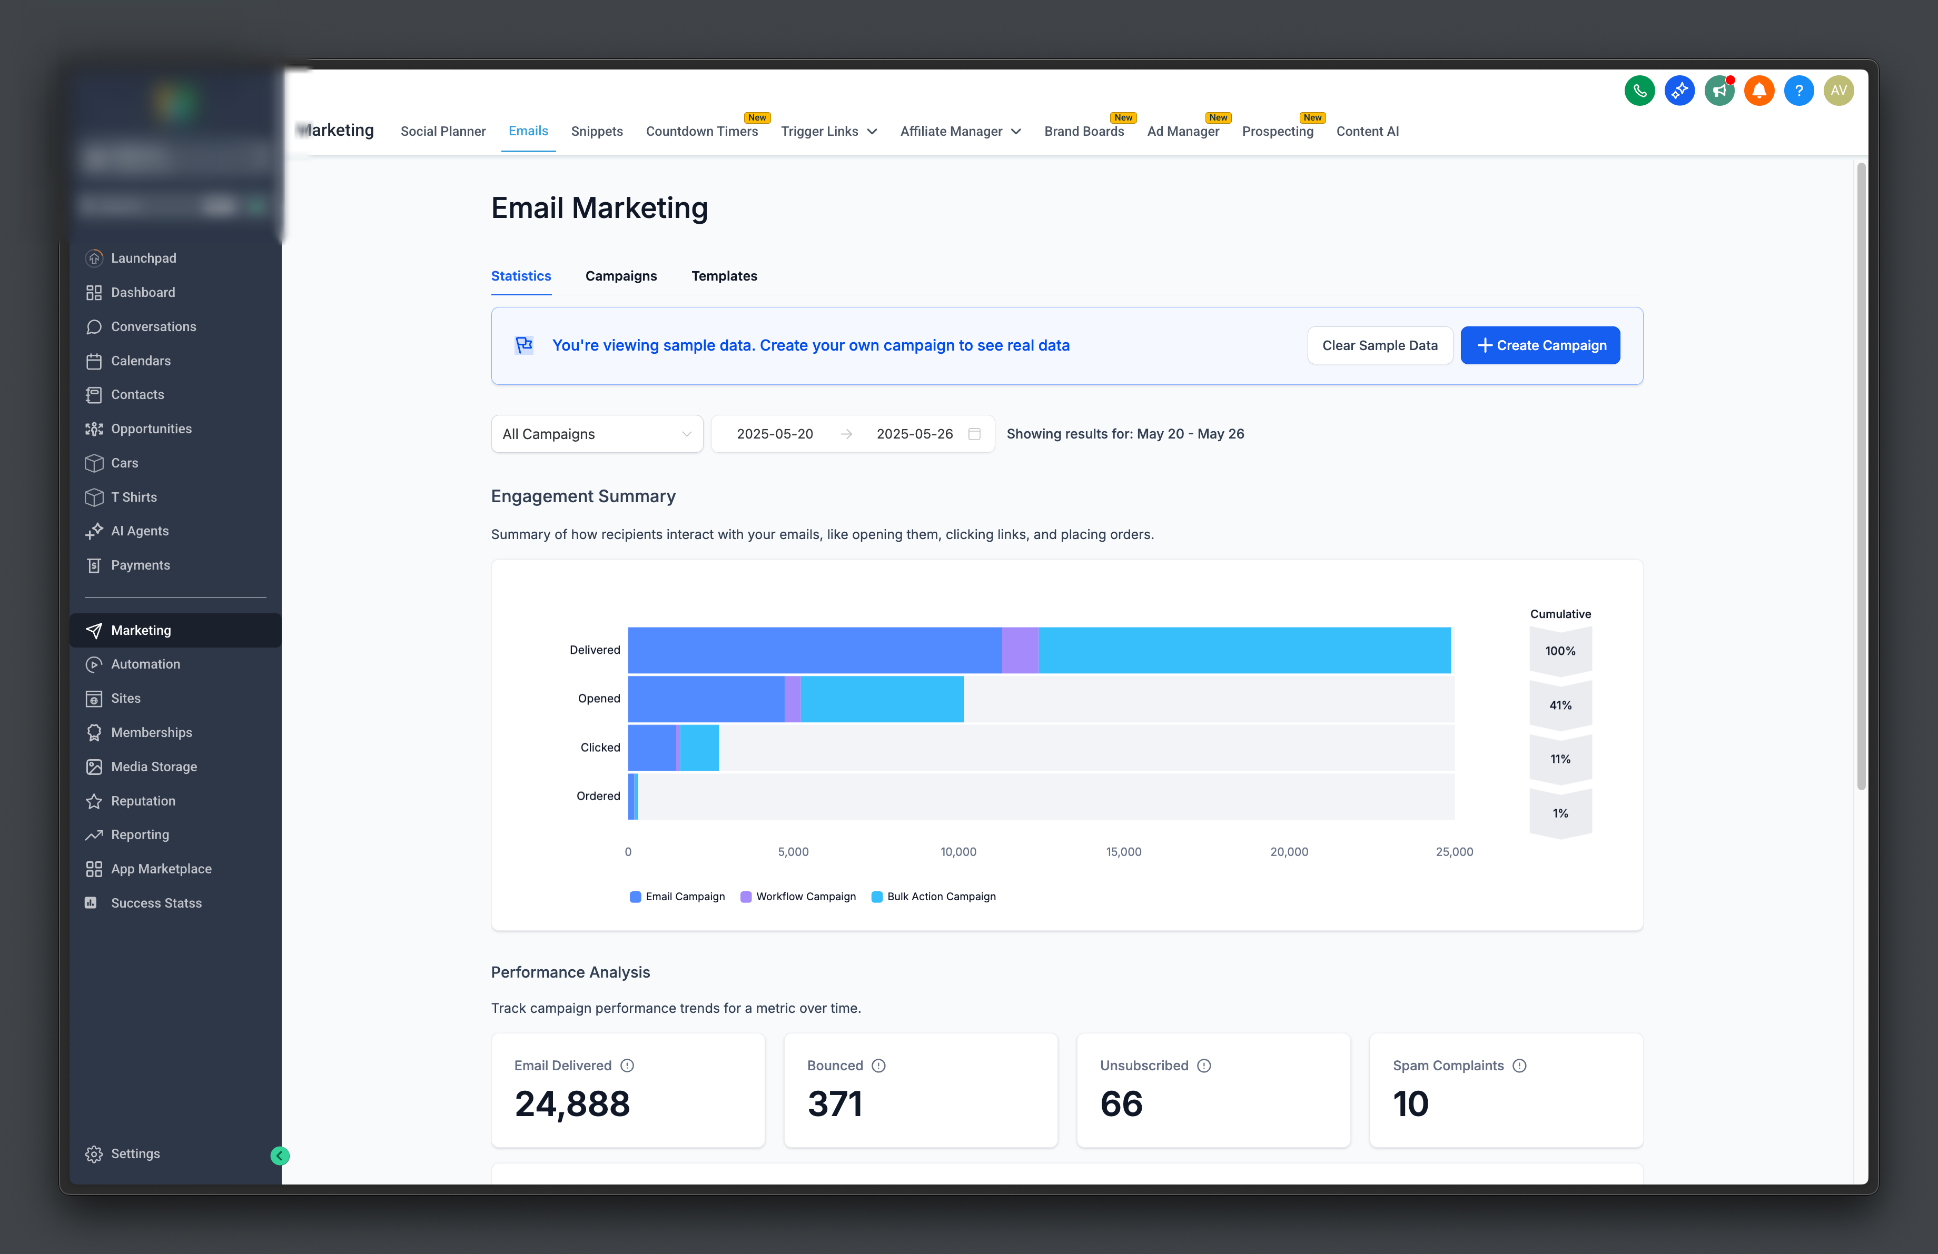Click the Reputation star icon
Image resolution: width=1938 pixels, height=1254 pixels.
94,801
